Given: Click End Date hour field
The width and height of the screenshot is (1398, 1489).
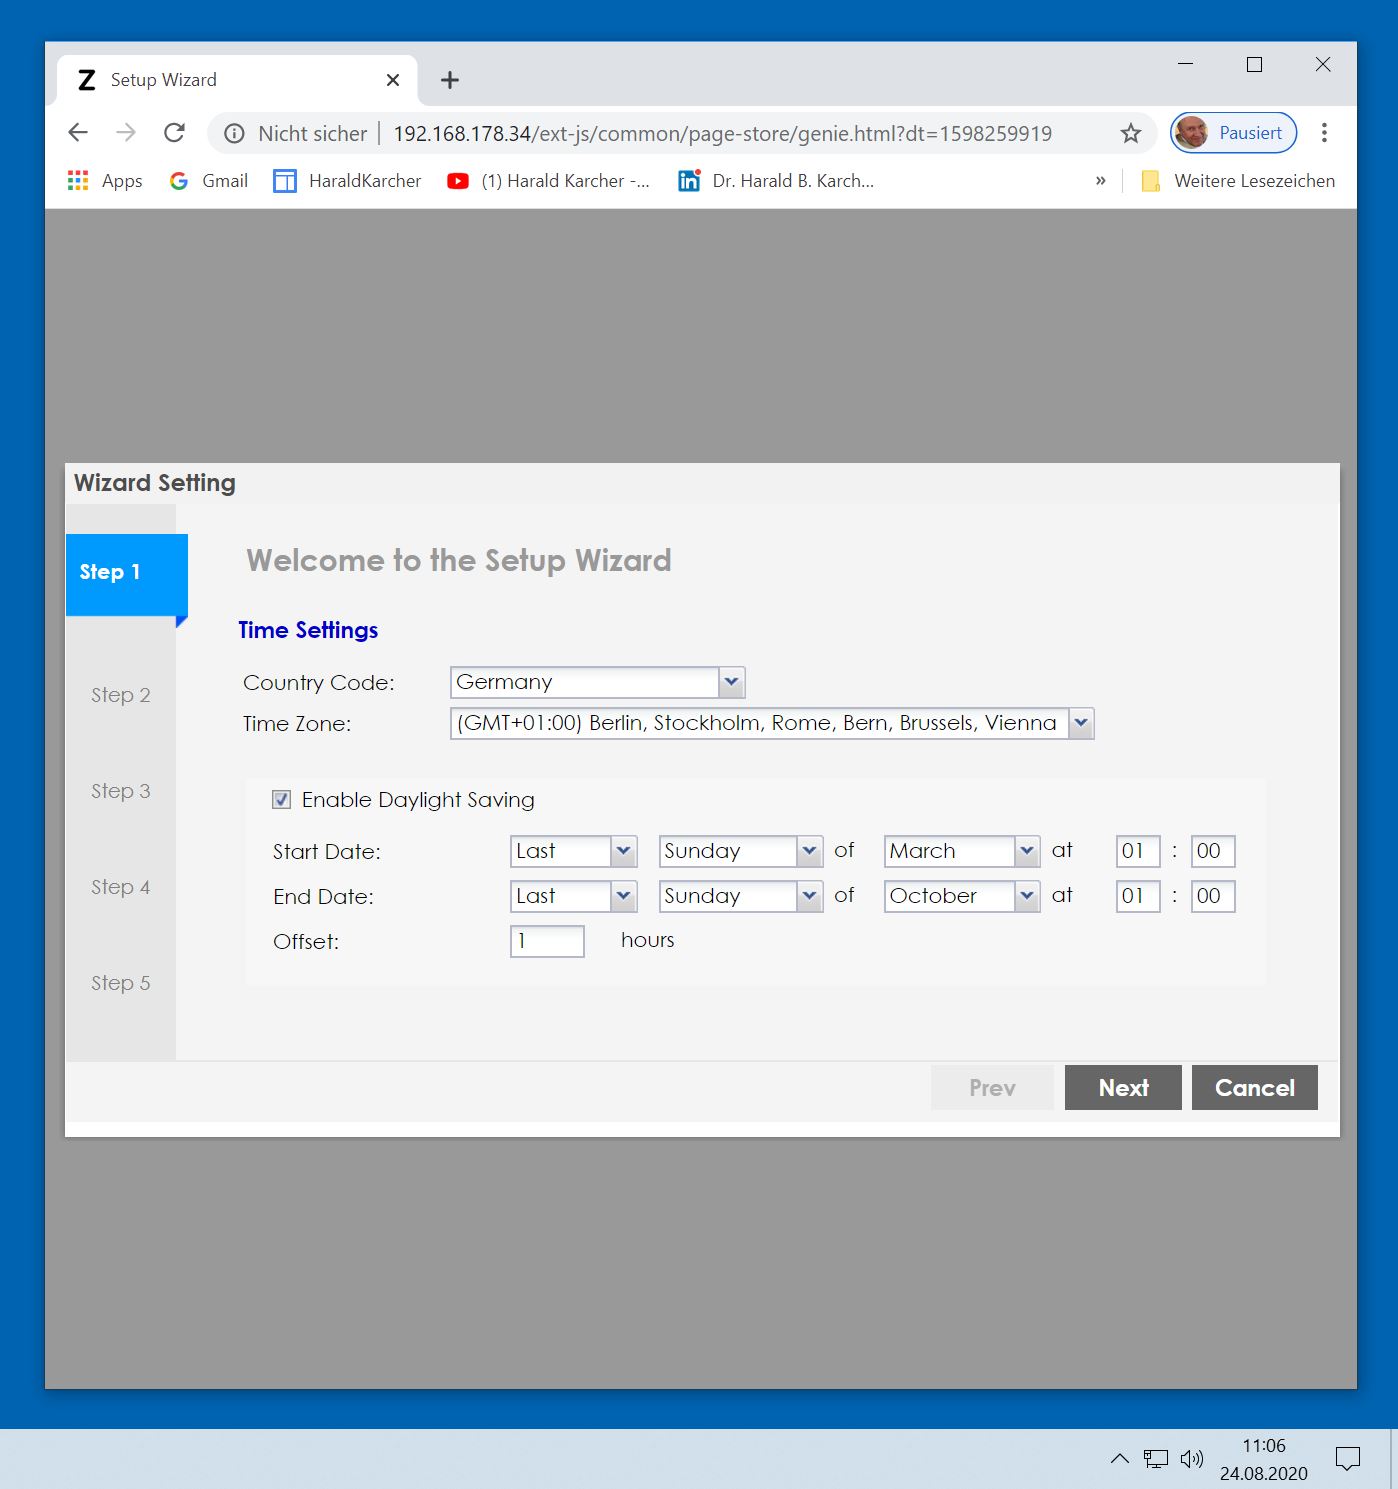Looking at the screenshot, I should [1138, 896].
